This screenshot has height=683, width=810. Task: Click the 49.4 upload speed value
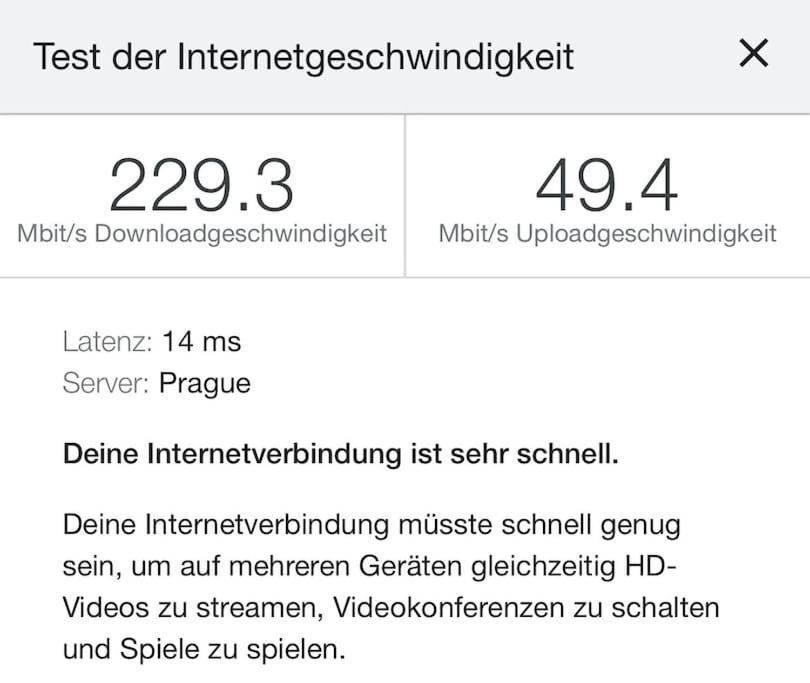click(x=606, y=187)
